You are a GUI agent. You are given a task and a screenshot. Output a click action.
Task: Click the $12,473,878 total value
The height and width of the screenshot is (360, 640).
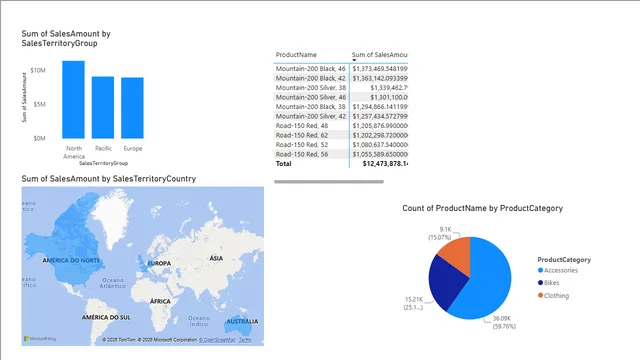[385, 164]
